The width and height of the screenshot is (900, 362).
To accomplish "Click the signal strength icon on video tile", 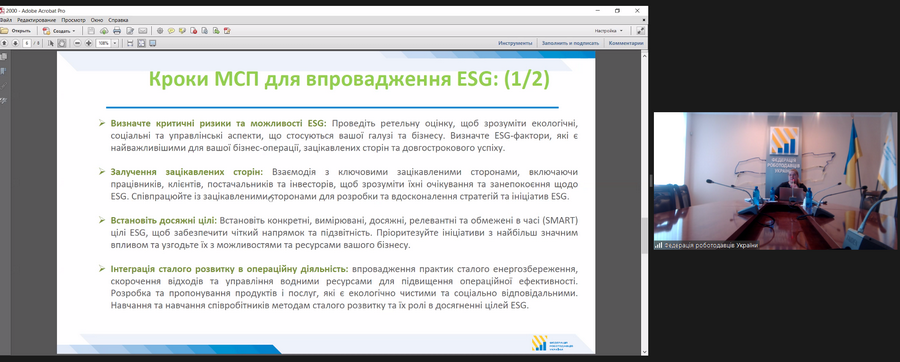I will click(x=658, y=245).
